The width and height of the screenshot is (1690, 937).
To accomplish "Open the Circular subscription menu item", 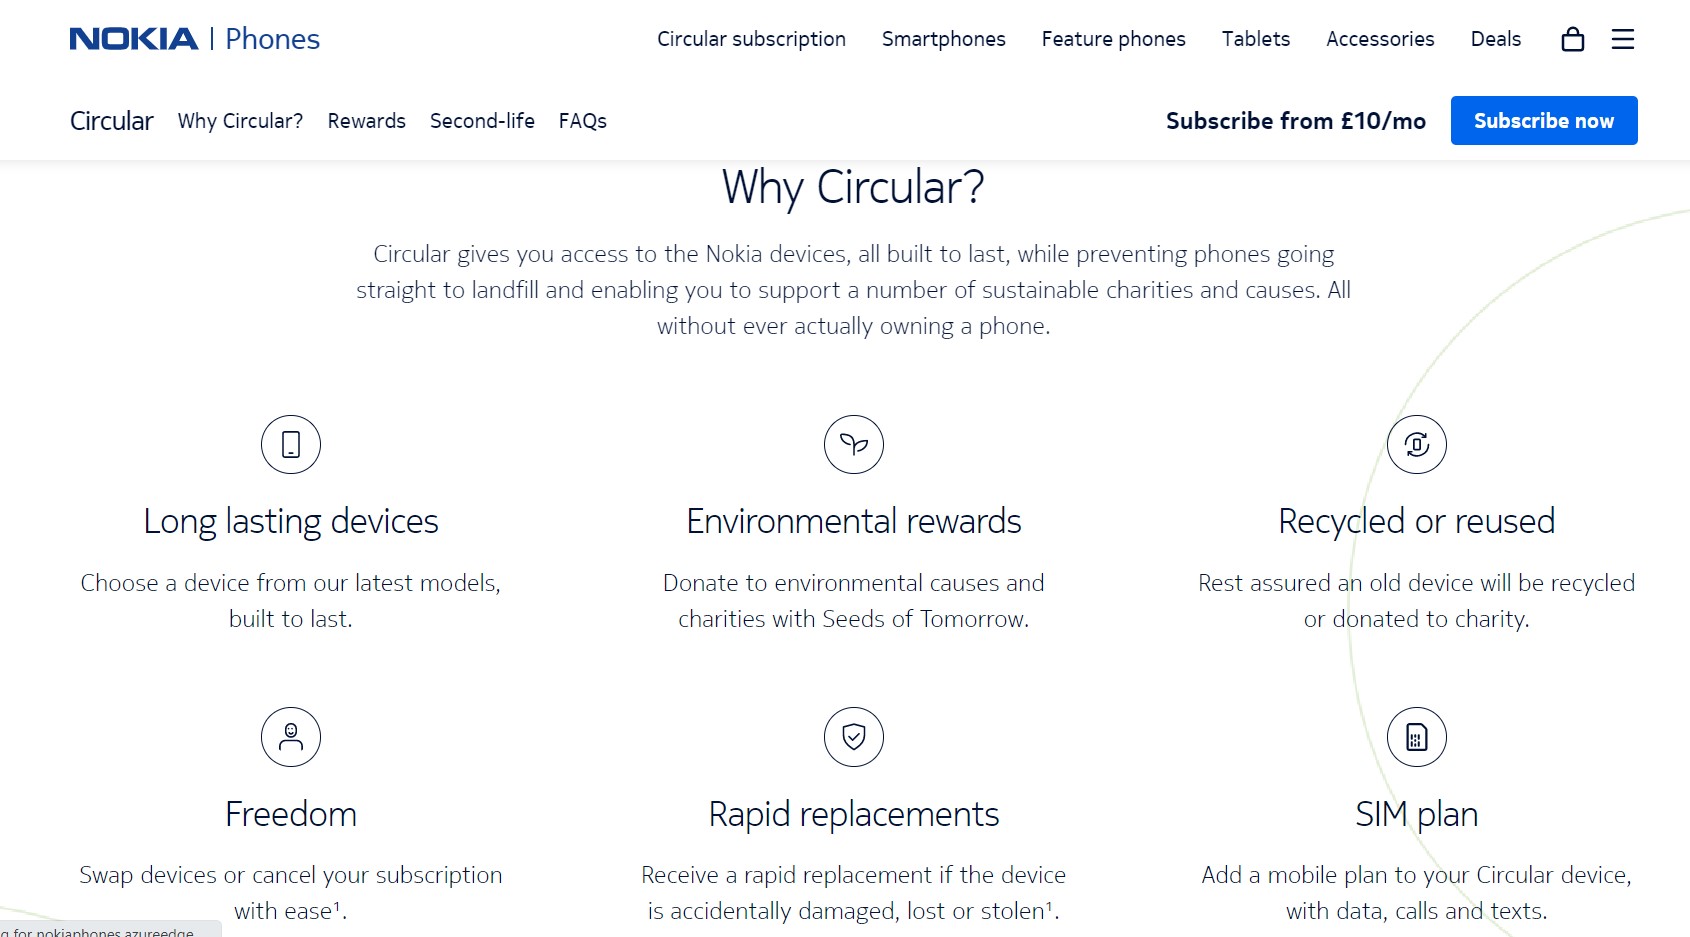I will 751,39.
